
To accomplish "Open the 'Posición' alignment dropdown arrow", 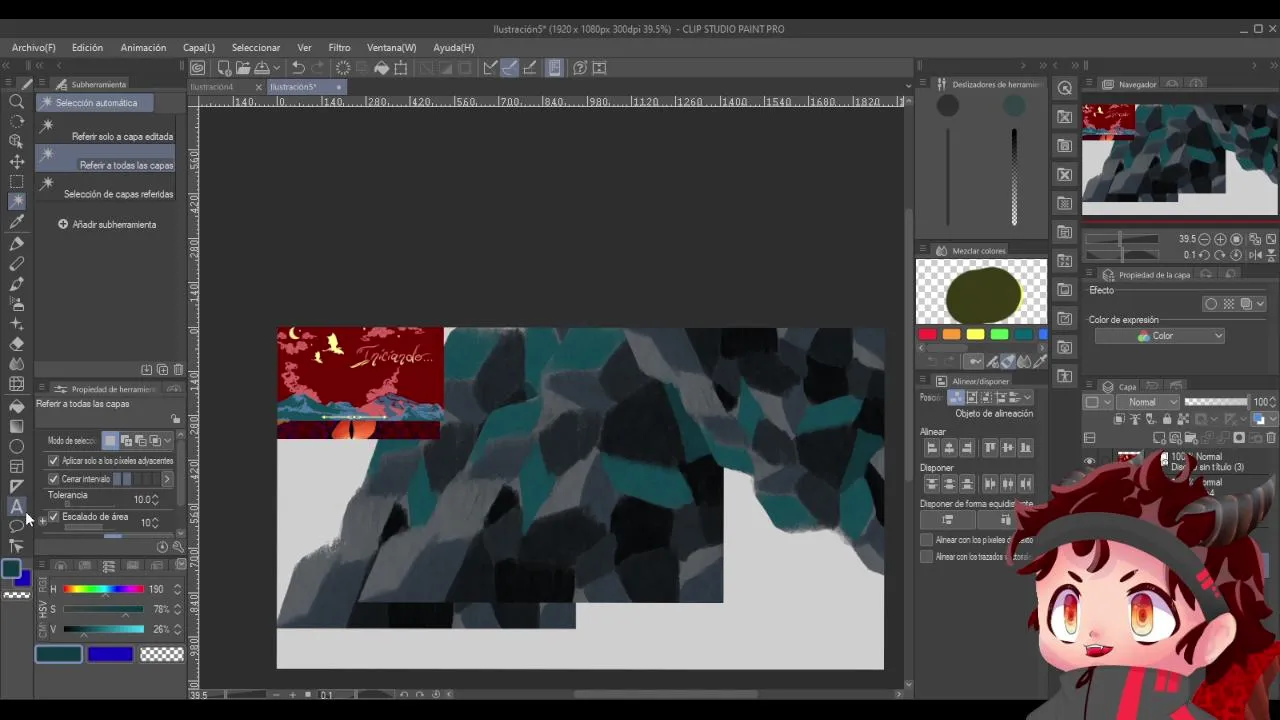I will tap(1027, 398).
